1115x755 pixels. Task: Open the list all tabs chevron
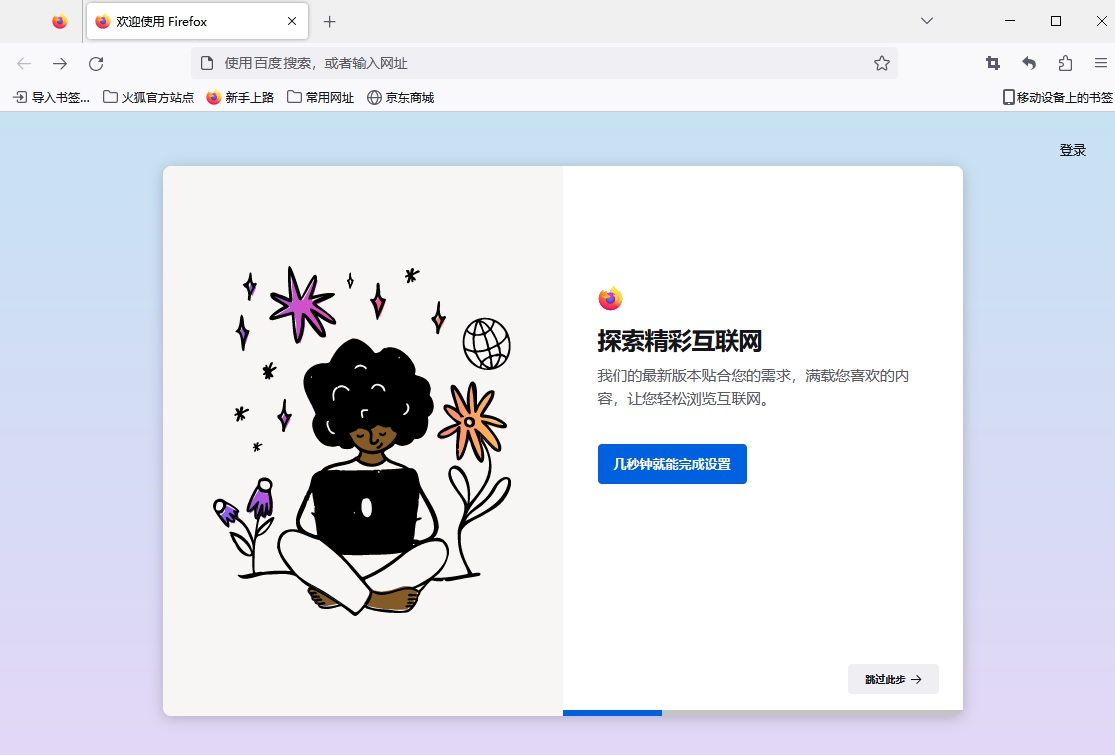coord(927,21)
